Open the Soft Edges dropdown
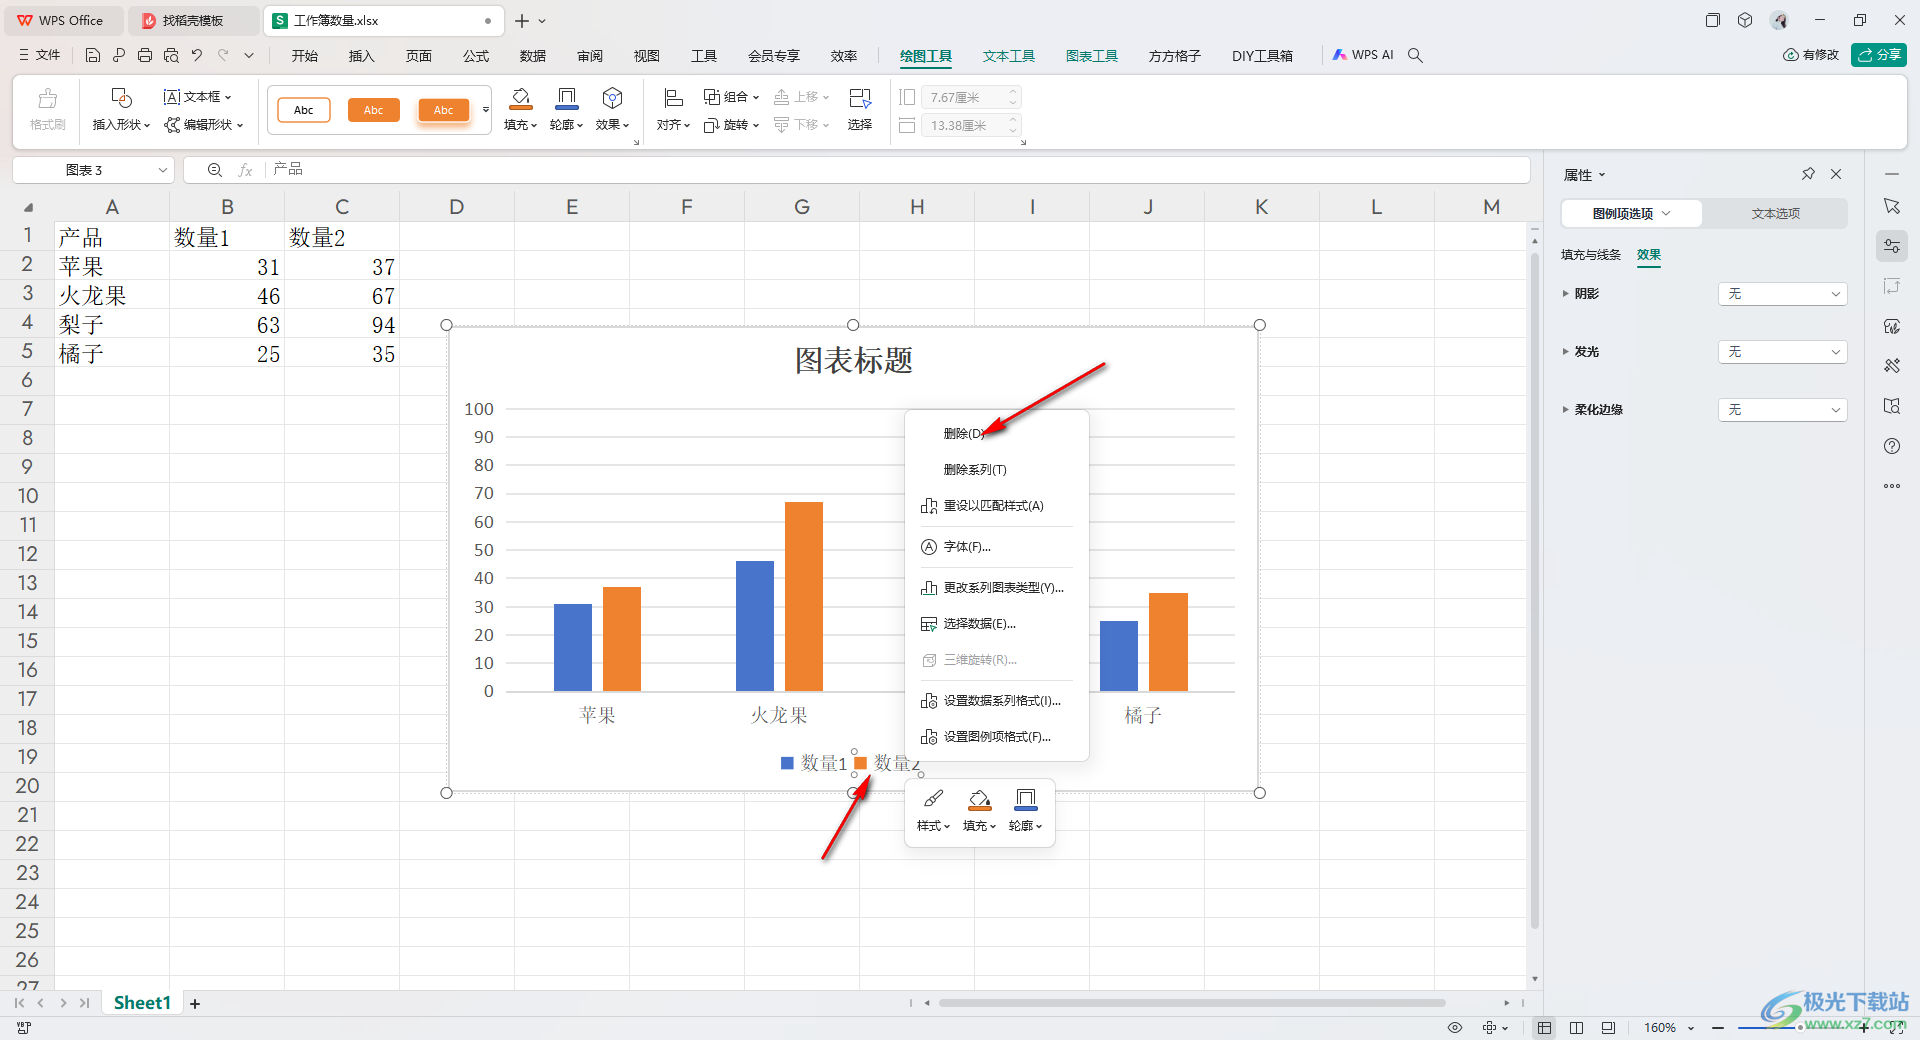1920x1040 pixels. pyautogui.click(x=1782, y=410)
